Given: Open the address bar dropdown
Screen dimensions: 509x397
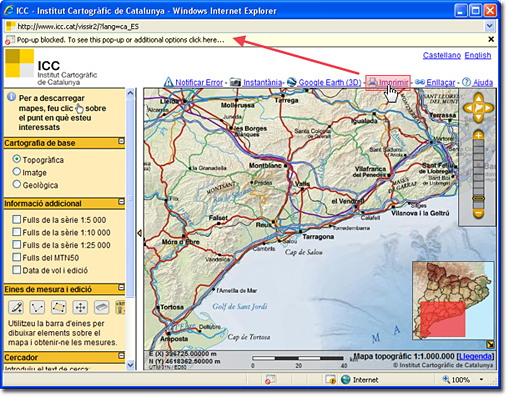Looking at the screenshot, I should (x=489, y=26).
